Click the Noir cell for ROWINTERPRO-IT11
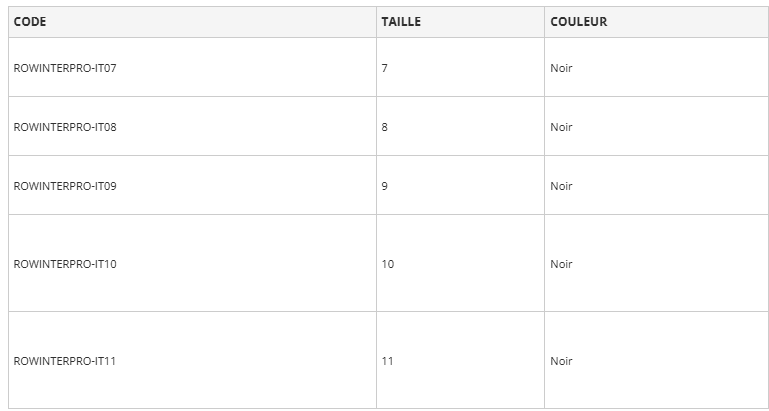 [561, 361]
